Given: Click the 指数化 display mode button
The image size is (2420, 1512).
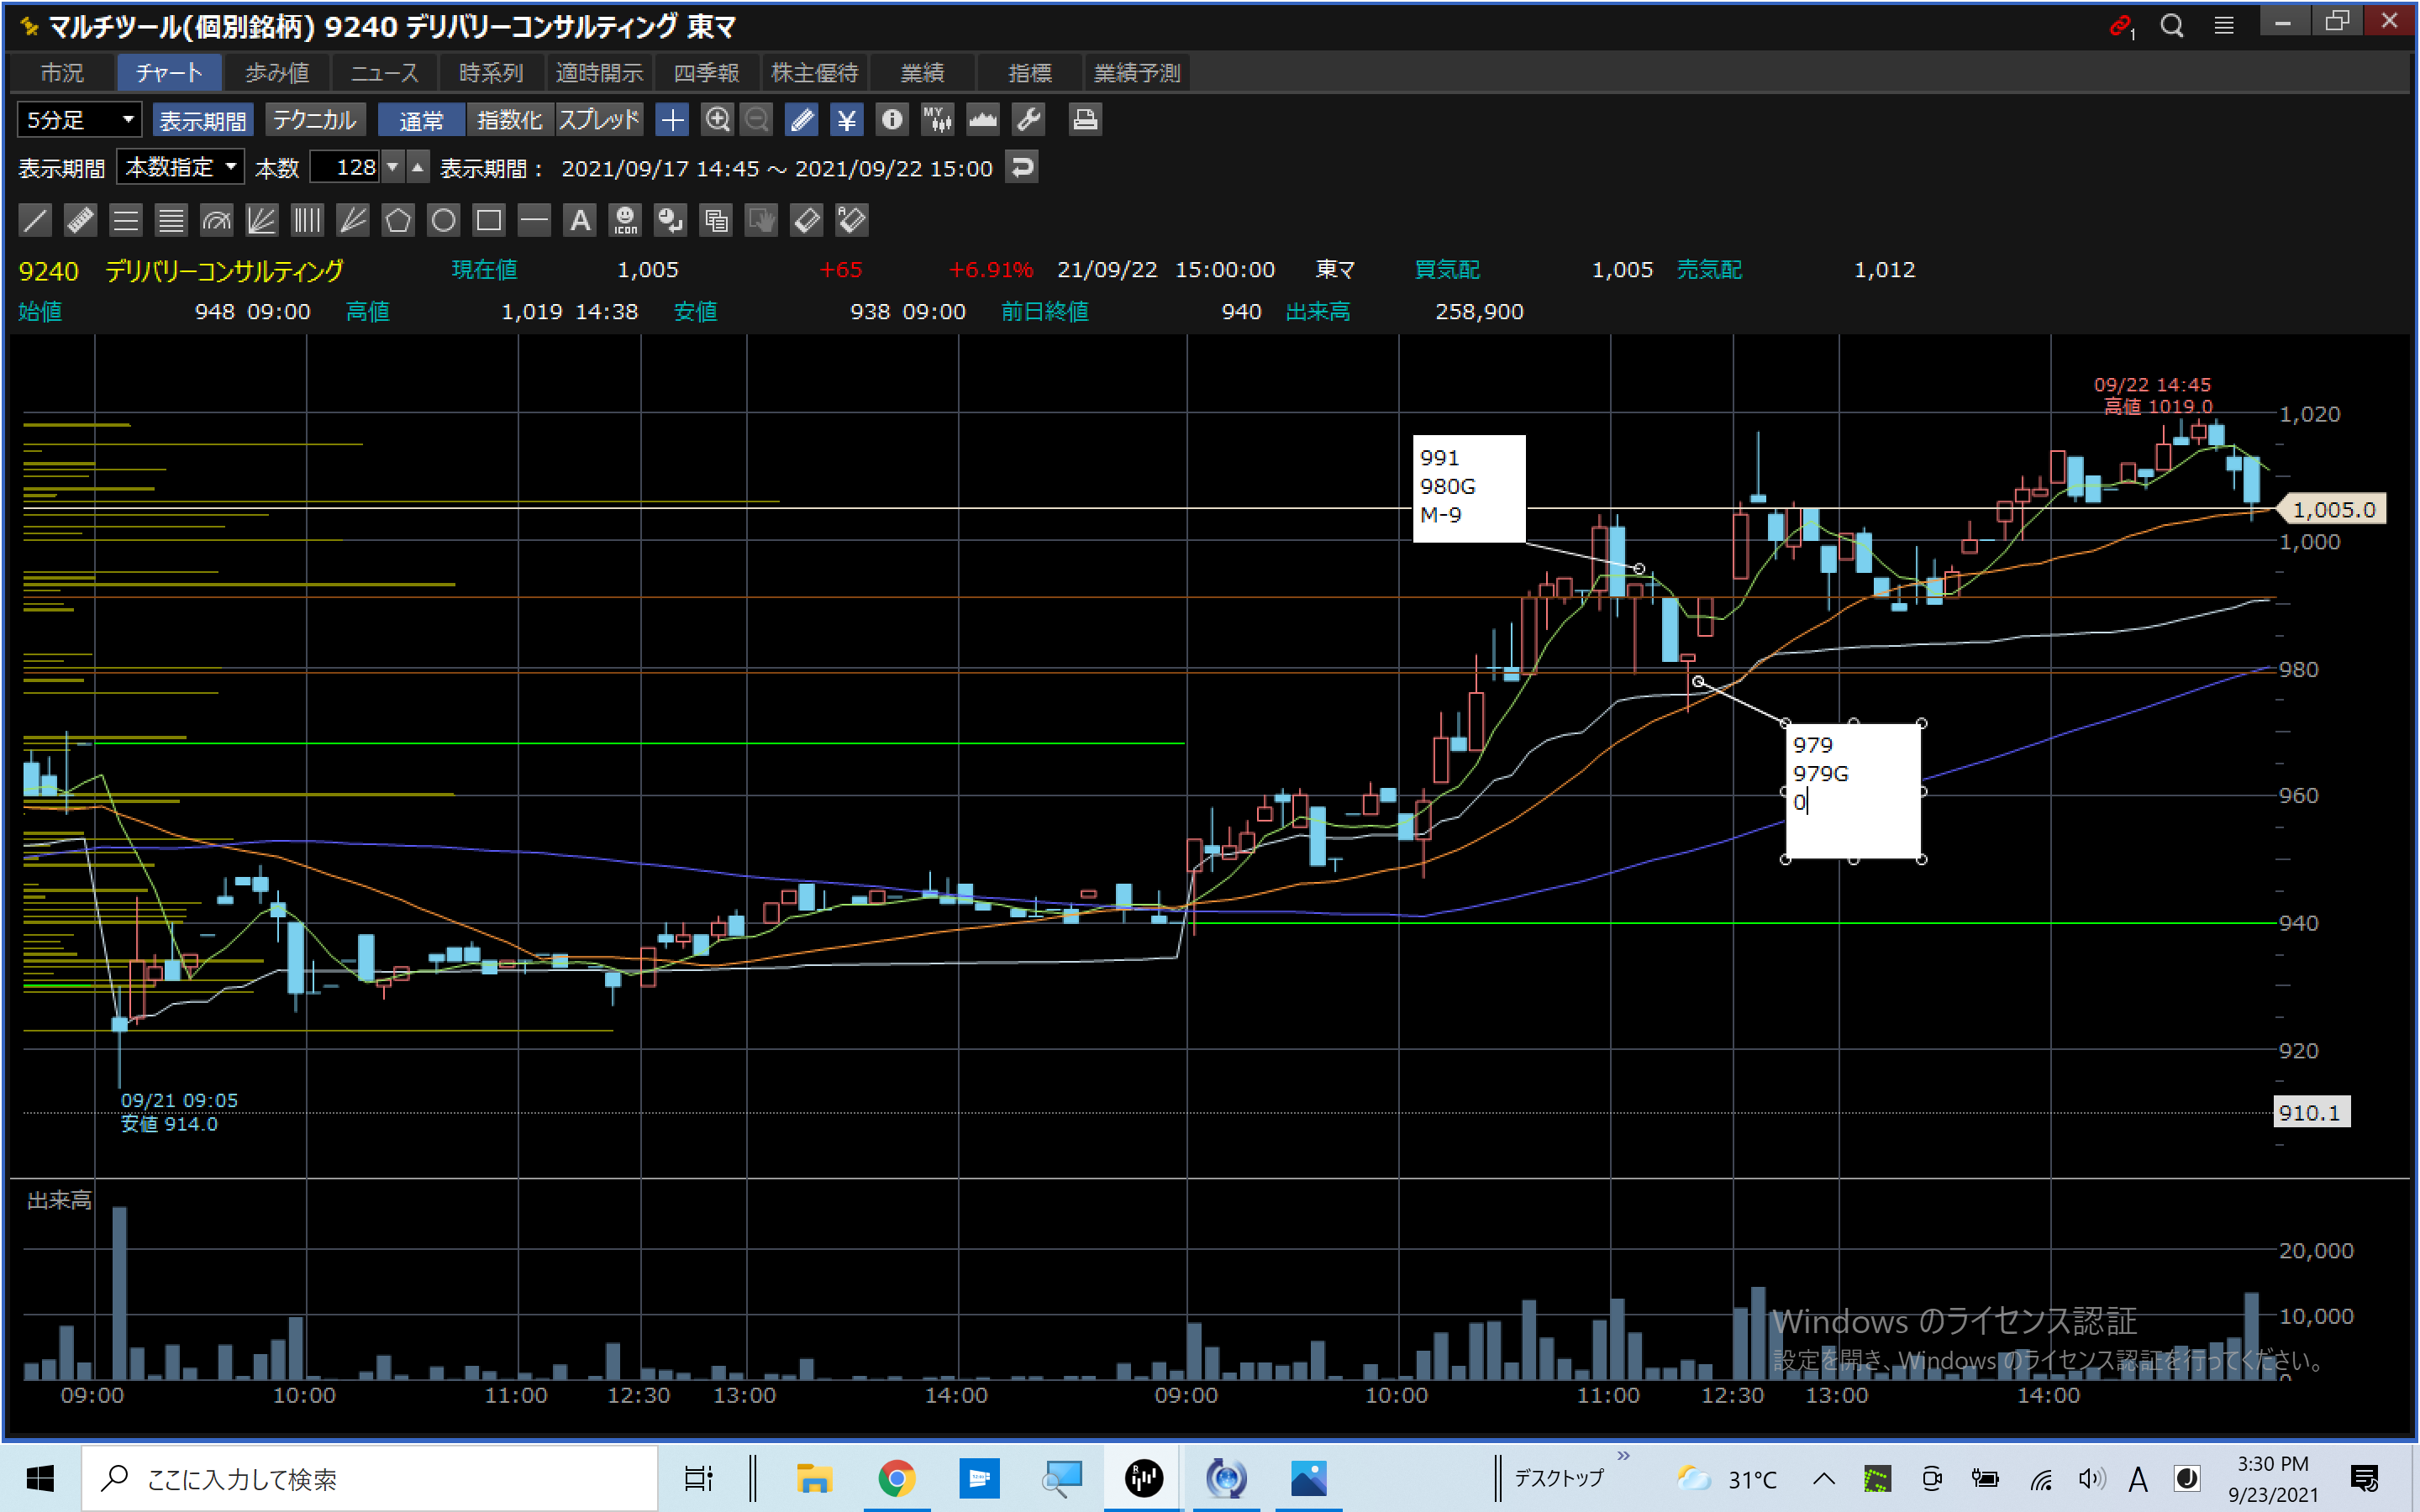Looking at the screenshot, I should point(509,120).
